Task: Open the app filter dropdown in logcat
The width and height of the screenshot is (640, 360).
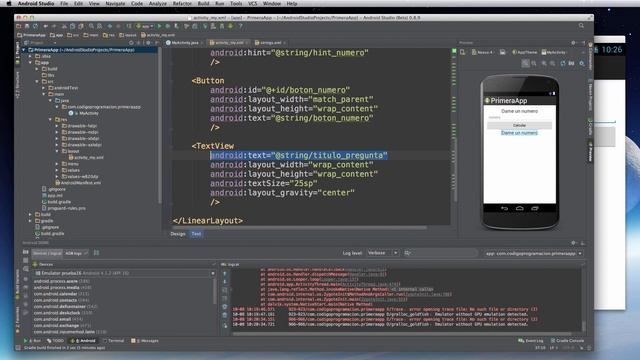Action: pos(533,253)
